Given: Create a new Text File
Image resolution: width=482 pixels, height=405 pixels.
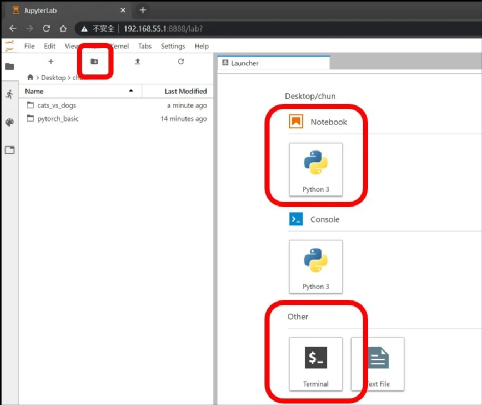Looking at the screenshot, I should click(x=378, y=364).
